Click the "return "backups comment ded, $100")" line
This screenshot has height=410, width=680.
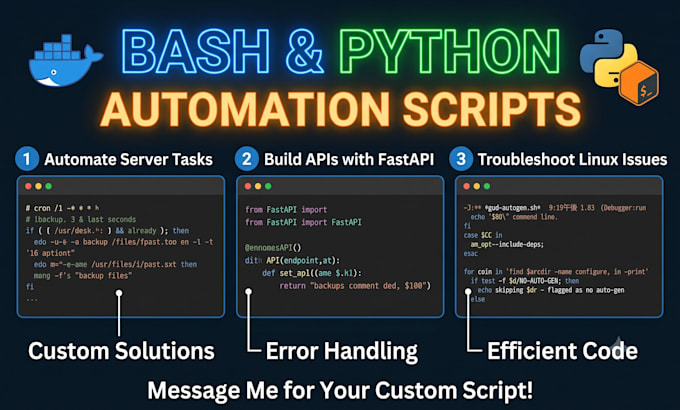click(355, 286)
